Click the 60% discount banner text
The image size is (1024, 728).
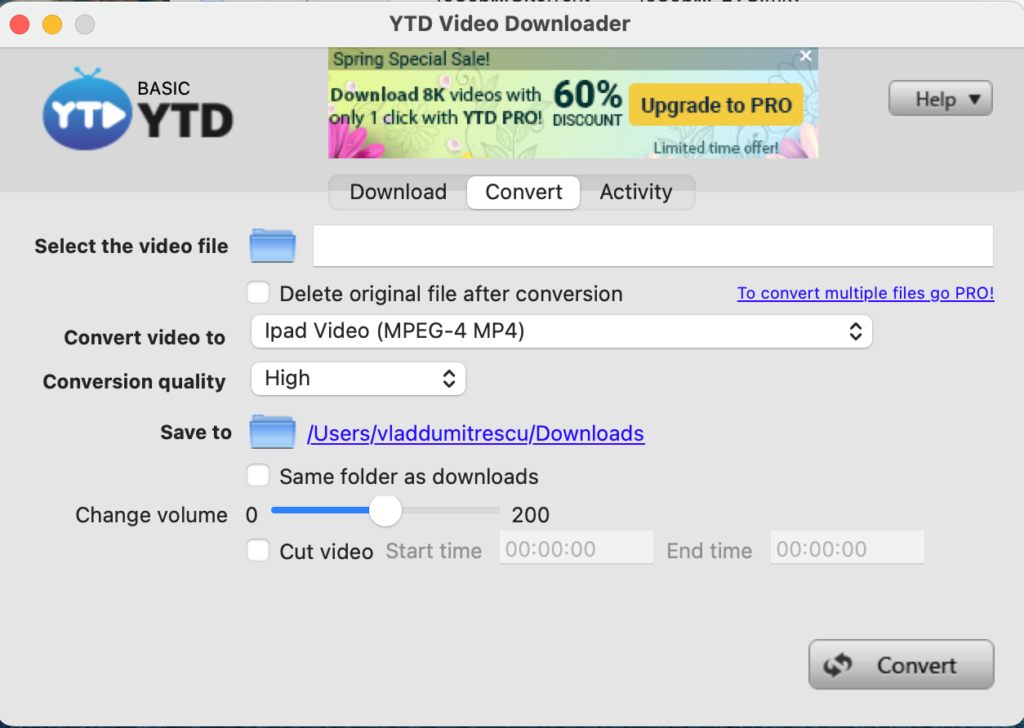(x=587, y=103)
